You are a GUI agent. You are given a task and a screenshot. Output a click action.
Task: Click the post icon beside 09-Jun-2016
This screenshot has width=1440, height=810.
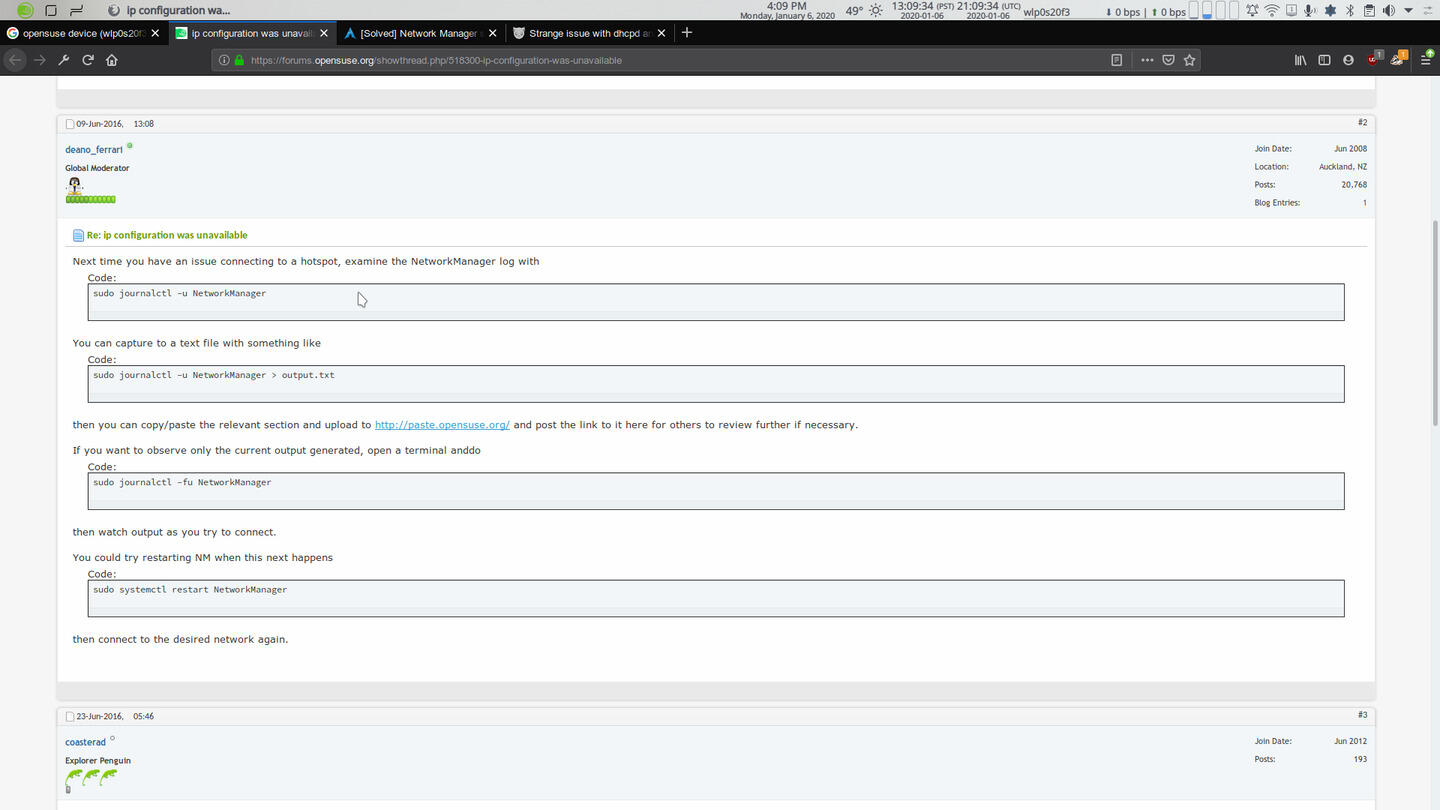coord(70,124)
